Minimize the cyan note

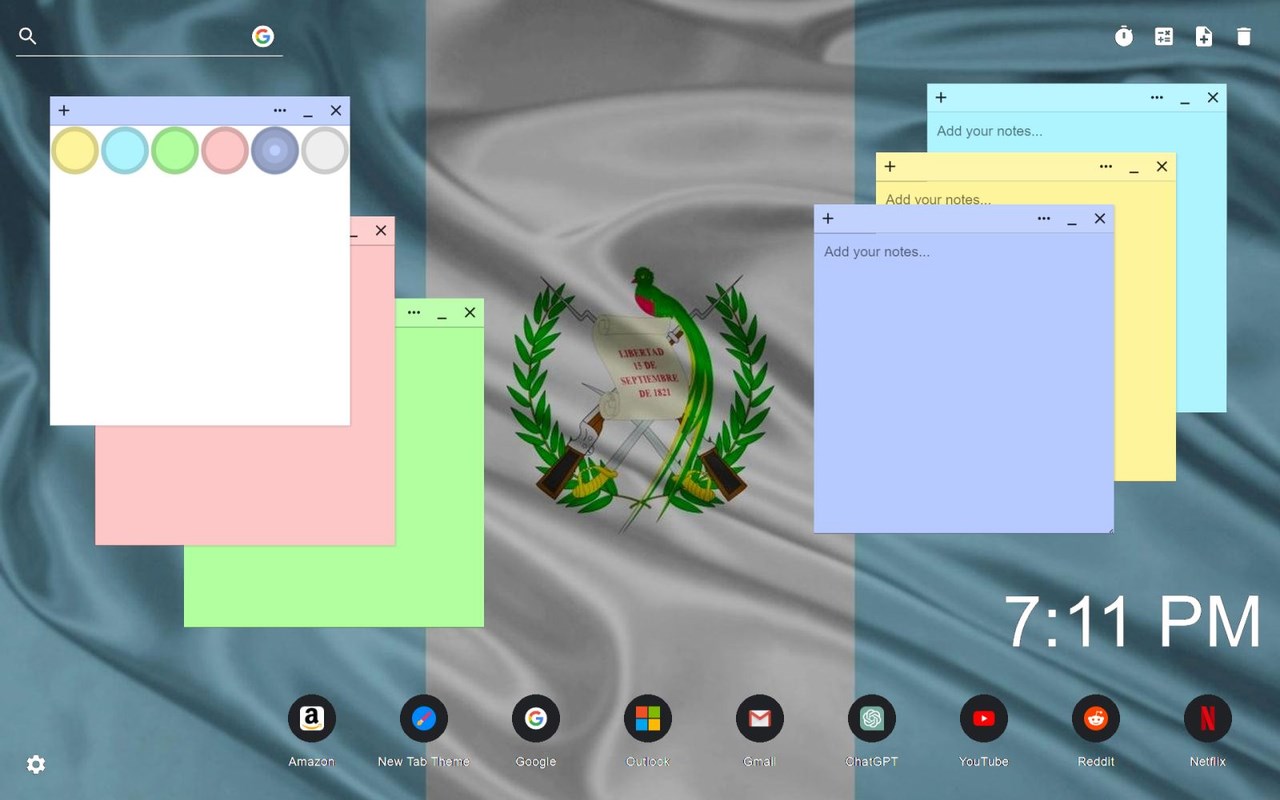[x=1185, y=99]
